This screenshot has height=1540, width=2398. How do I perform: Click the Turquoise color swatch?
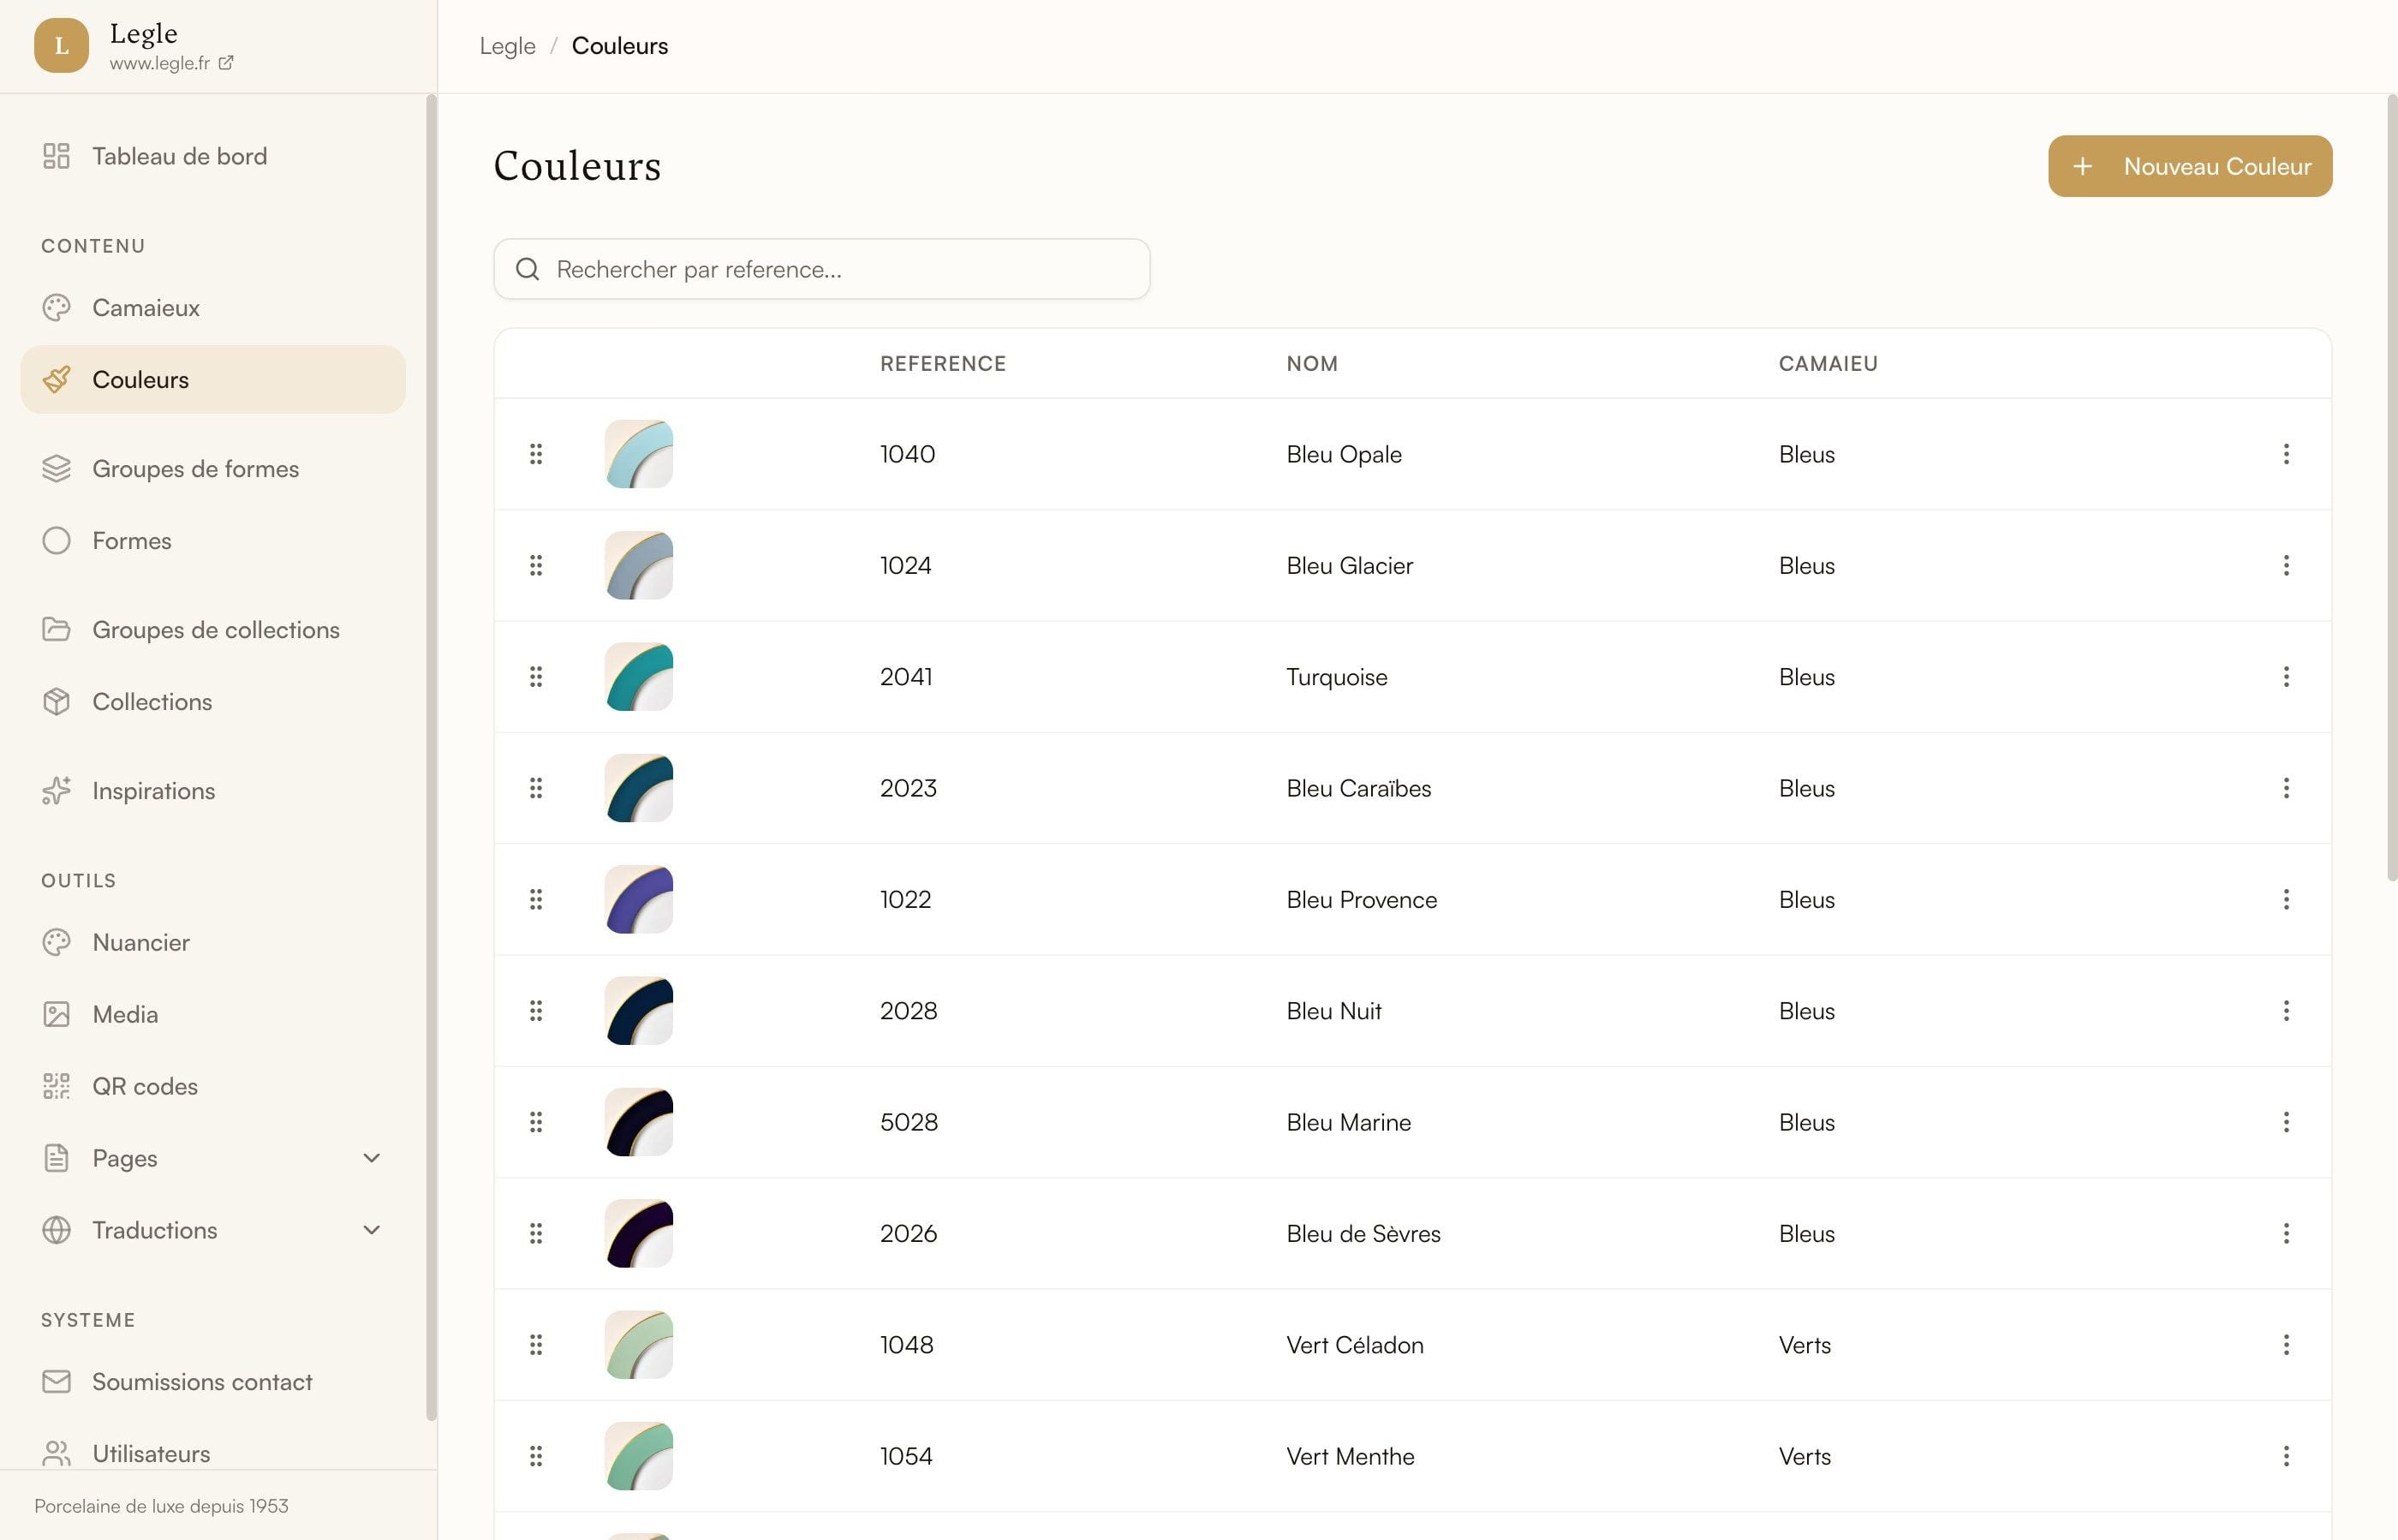pos(639,677)
